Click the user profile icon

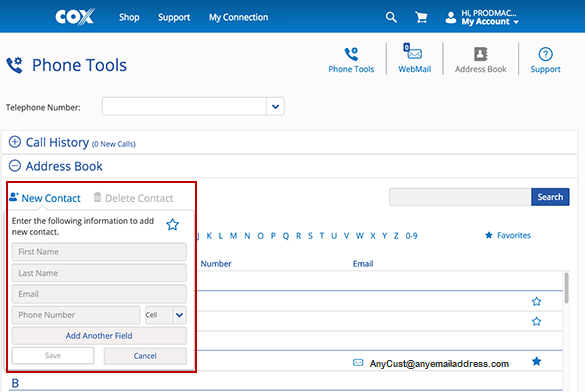coord(451,18)
